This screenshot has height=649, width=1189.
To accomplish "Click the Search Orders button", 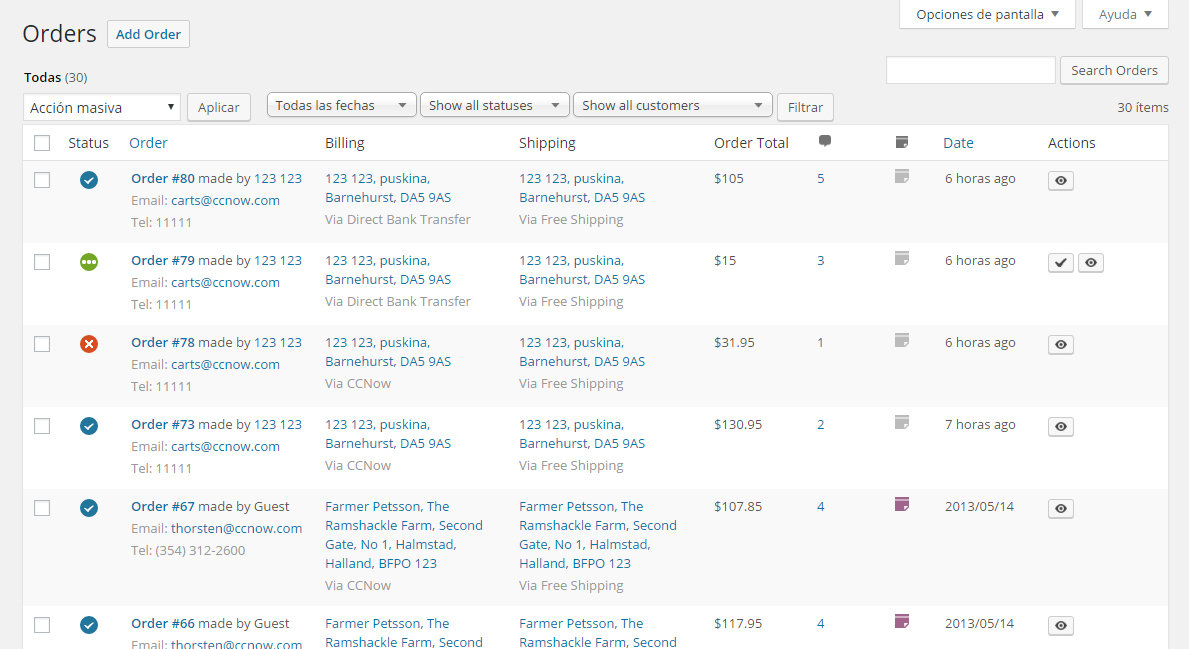I will [x=1114, y=71].
